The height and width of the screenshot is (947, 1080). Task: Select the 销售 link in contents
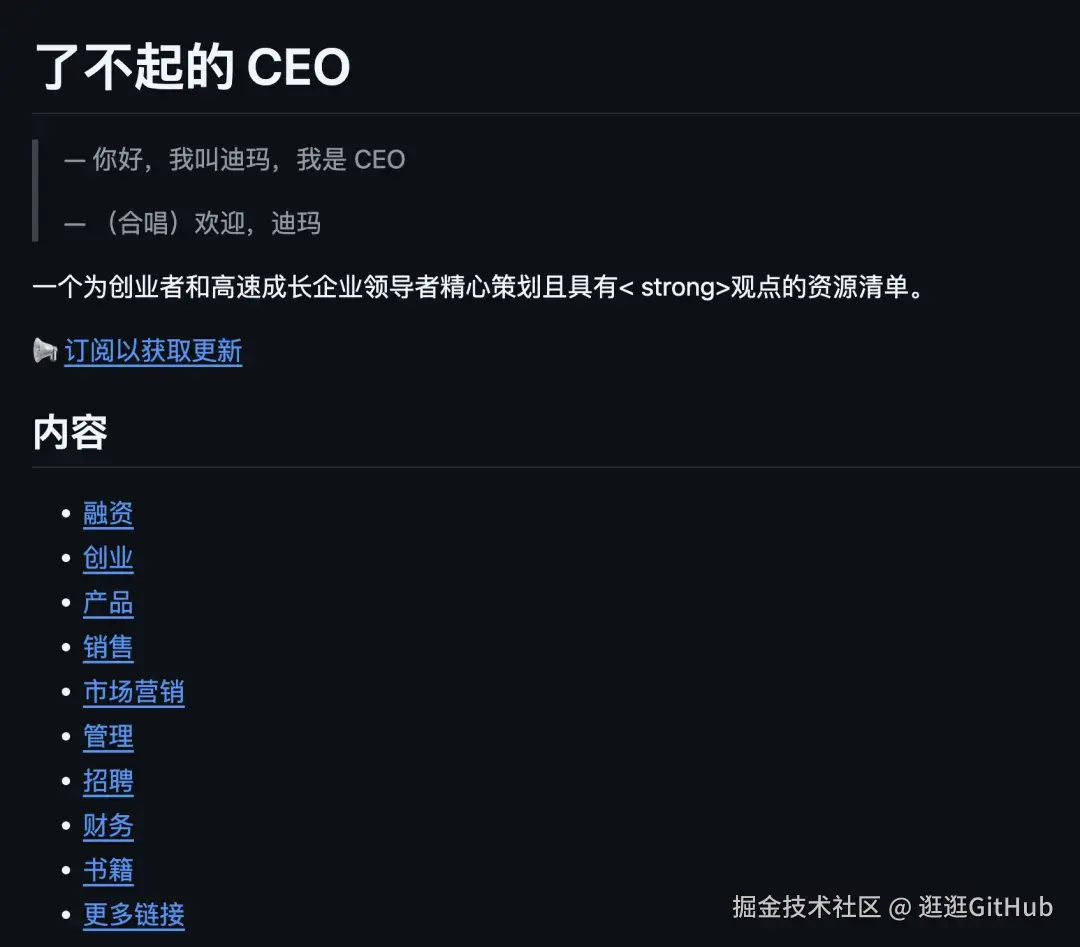tap(108, 648)
